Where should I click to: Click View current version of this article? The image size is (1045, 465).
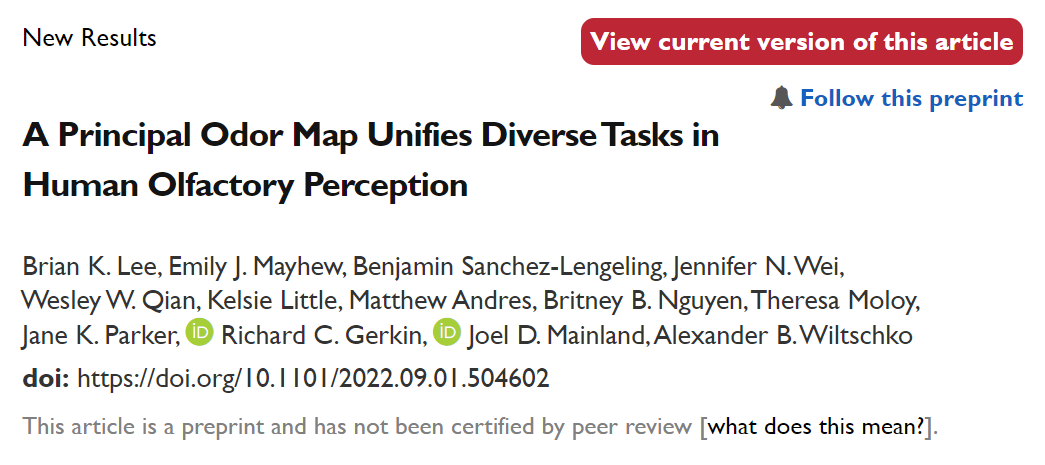(x=802, y=41)
